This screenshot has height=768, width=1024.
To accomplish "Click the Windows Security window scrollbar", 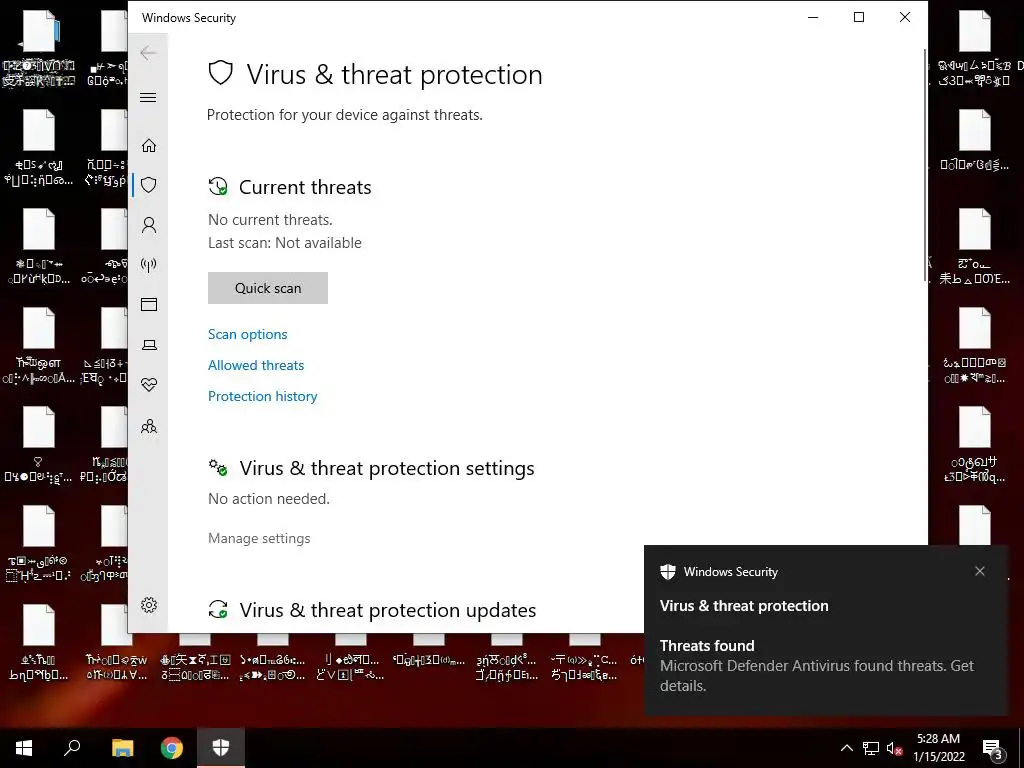I will pos(925,163).
